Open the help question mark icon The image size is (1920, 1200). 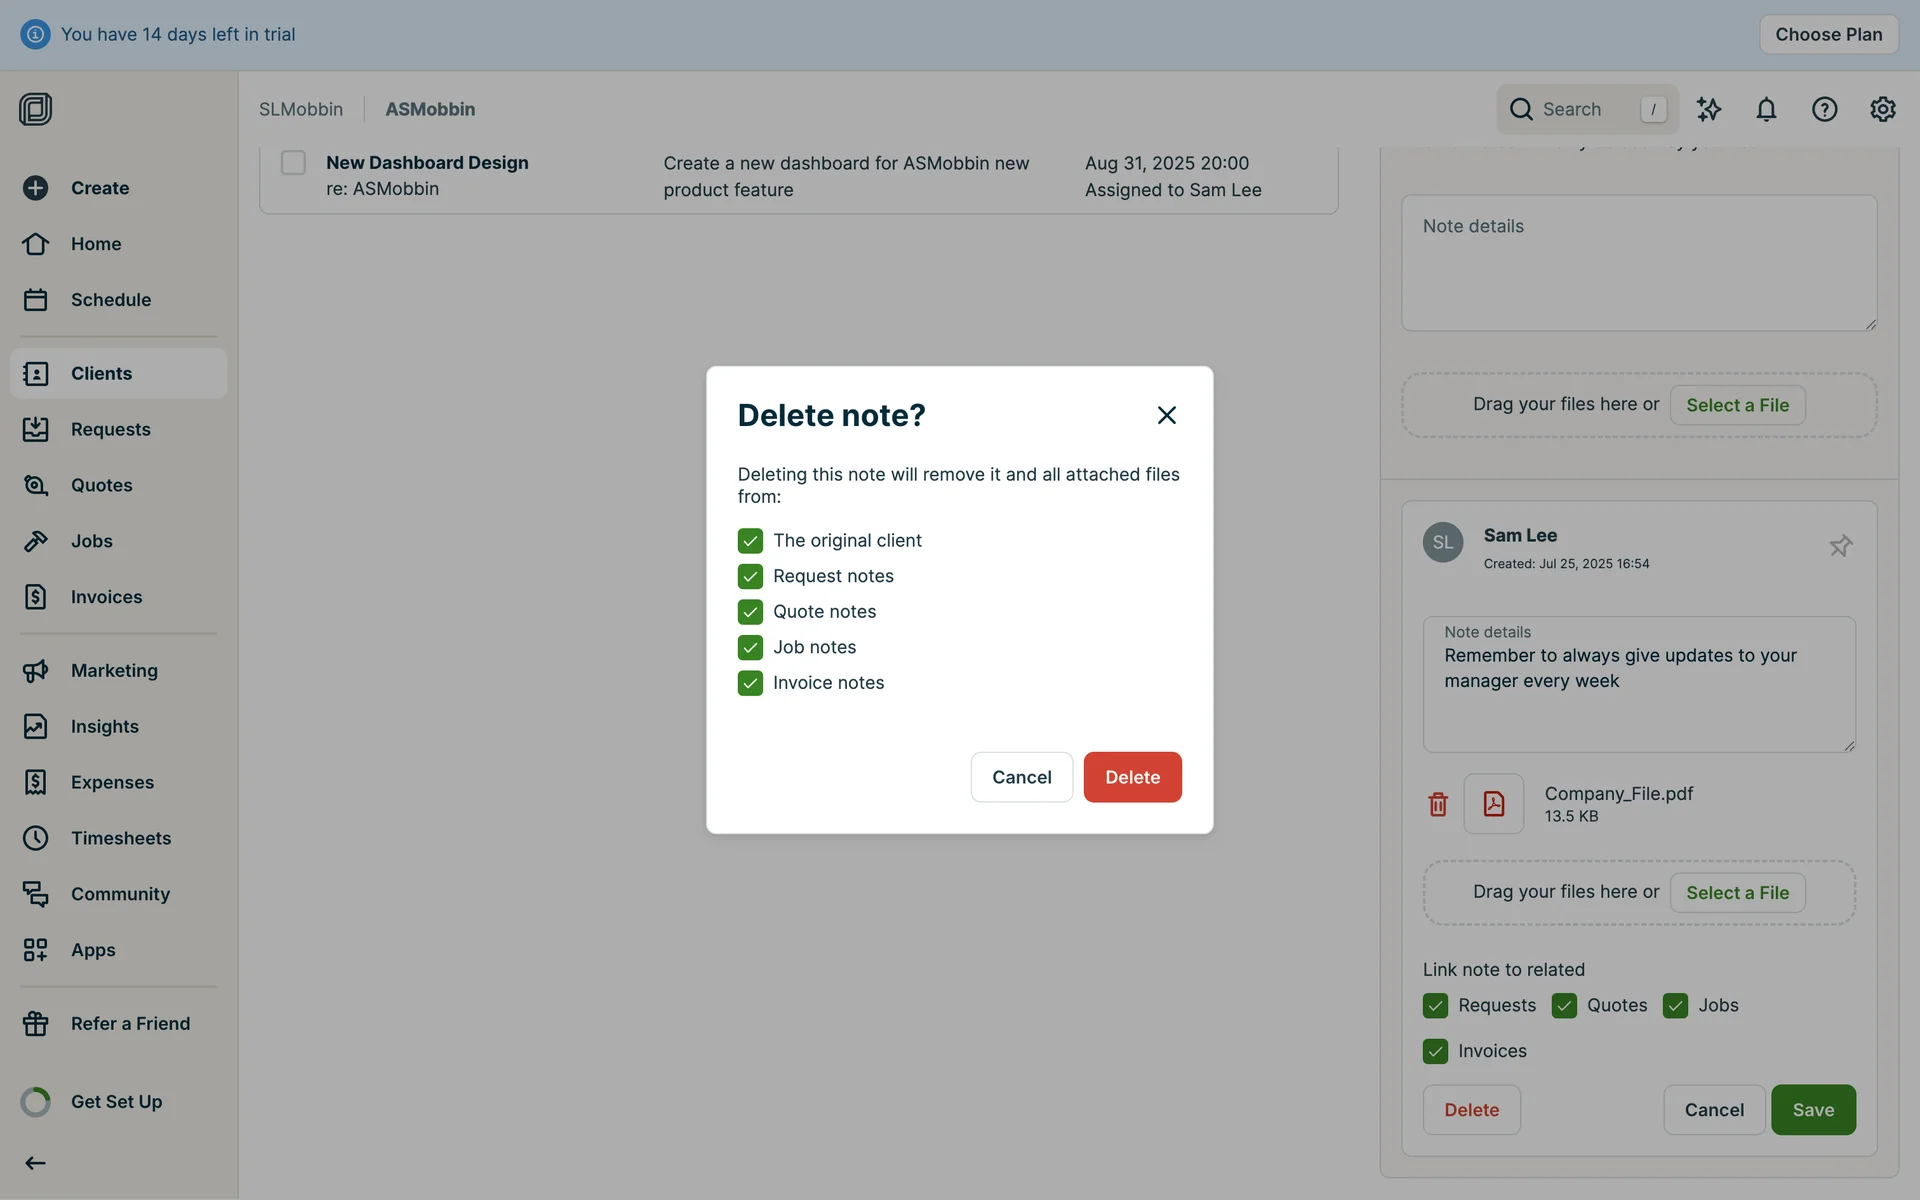pos(1824,109)
